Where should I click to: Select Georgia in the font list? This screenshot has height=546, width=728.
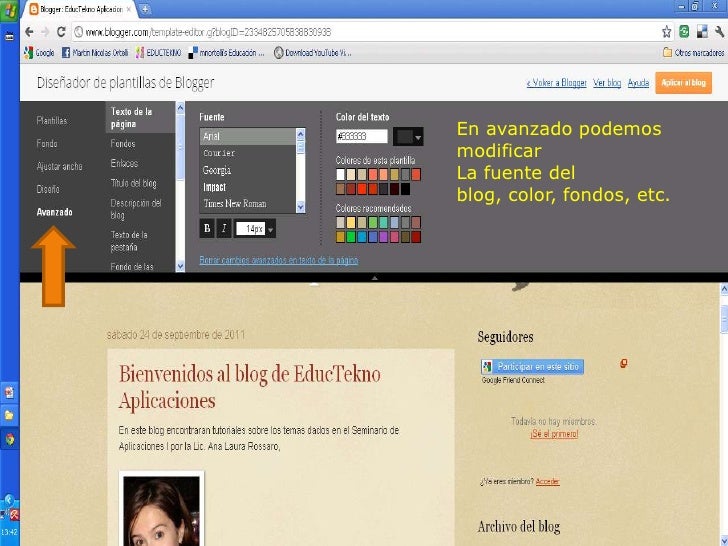click(x=219, y=170)
